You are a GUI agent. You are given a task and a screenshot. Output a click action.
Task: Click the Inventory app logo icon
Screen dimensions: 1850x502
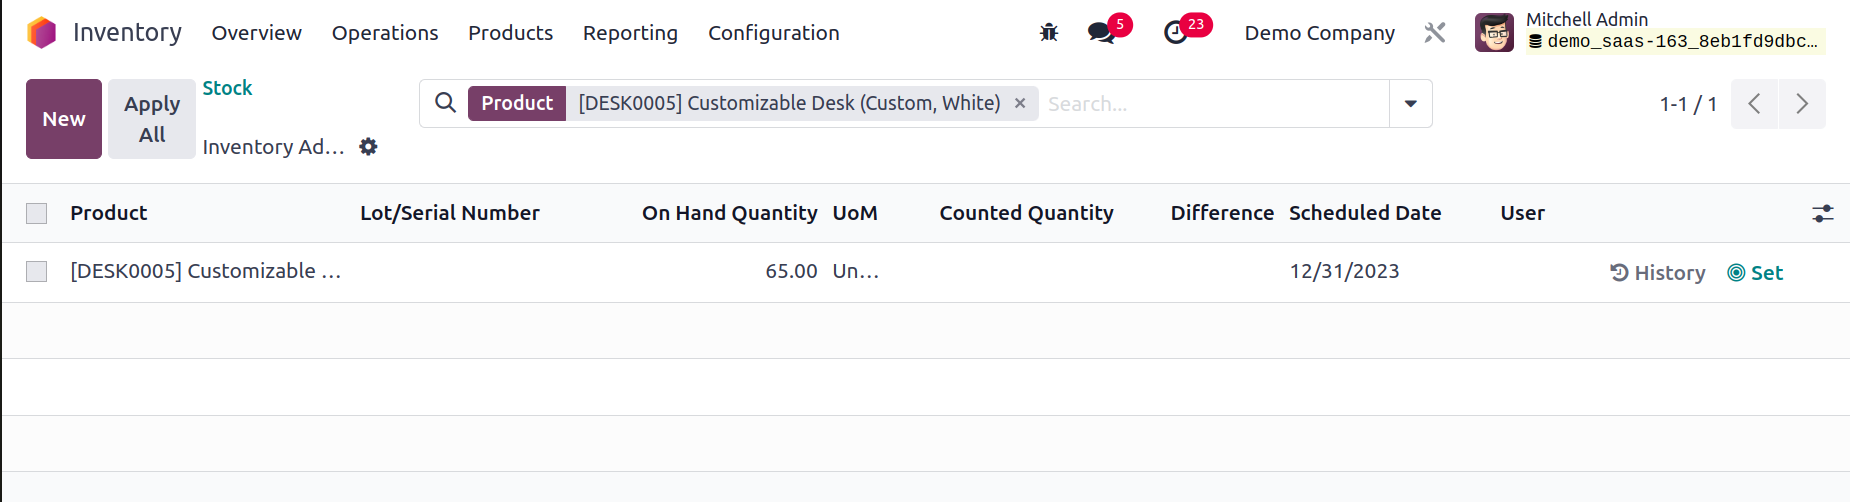[x=42, y=33]
